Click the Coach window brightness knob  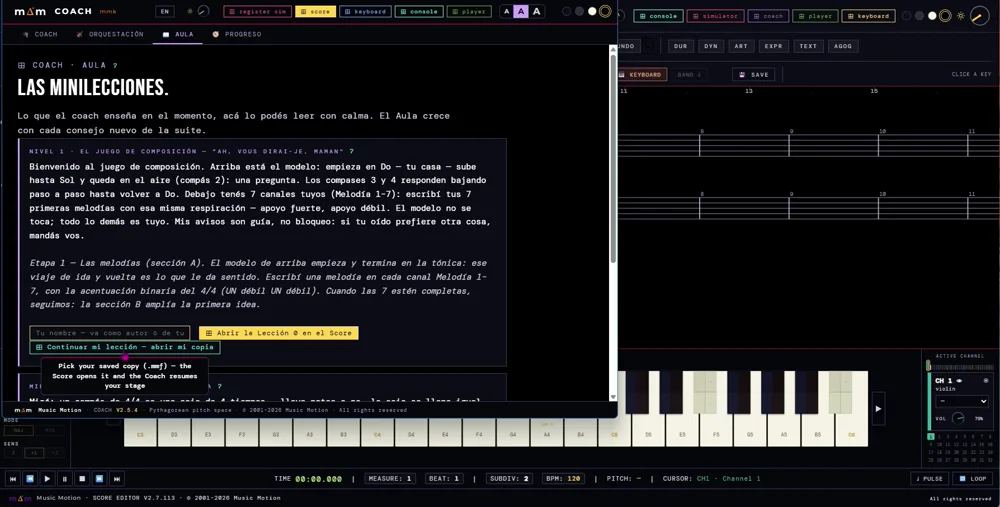coord(203,11)
